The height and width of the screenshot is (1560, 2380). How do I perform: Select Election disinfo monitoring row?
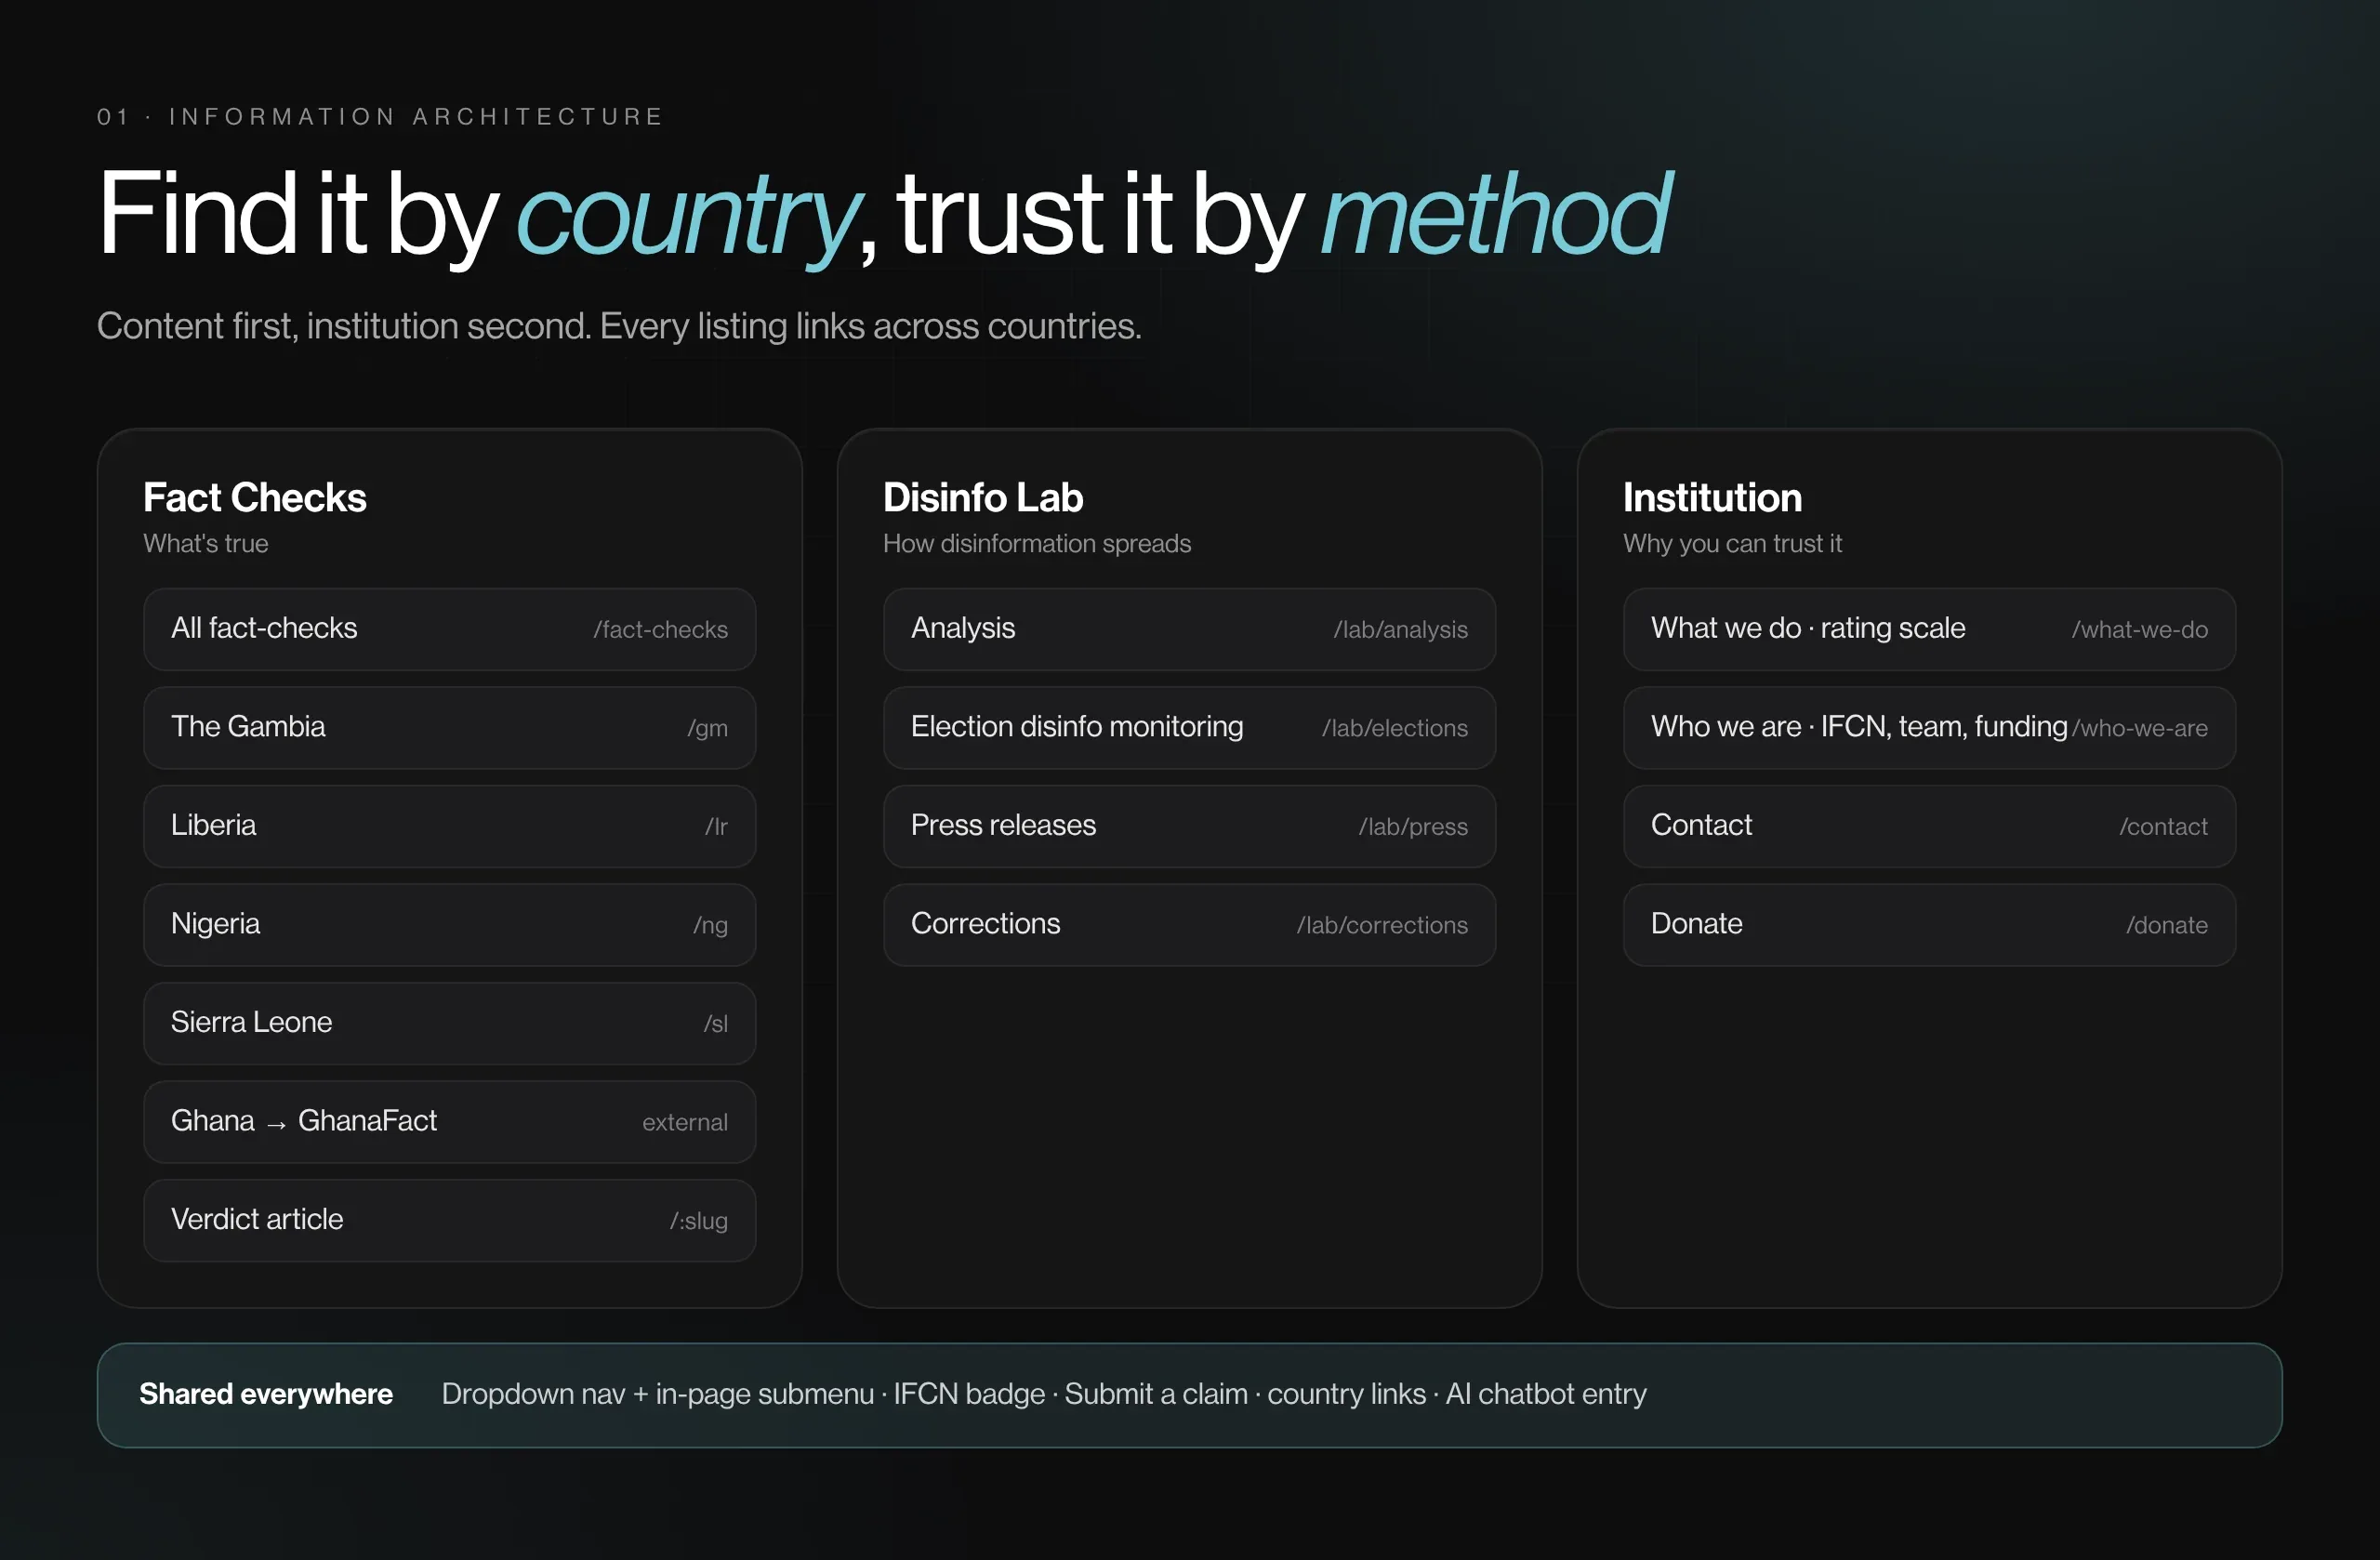[1189, 727]
